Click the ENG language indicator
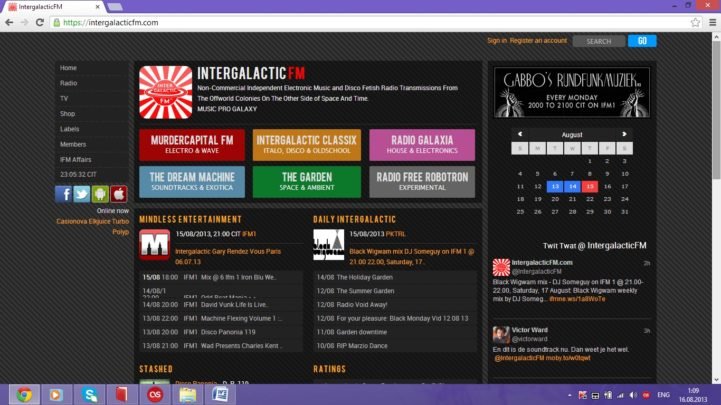This screenshot has width=721, height=405. coord(663,395)
